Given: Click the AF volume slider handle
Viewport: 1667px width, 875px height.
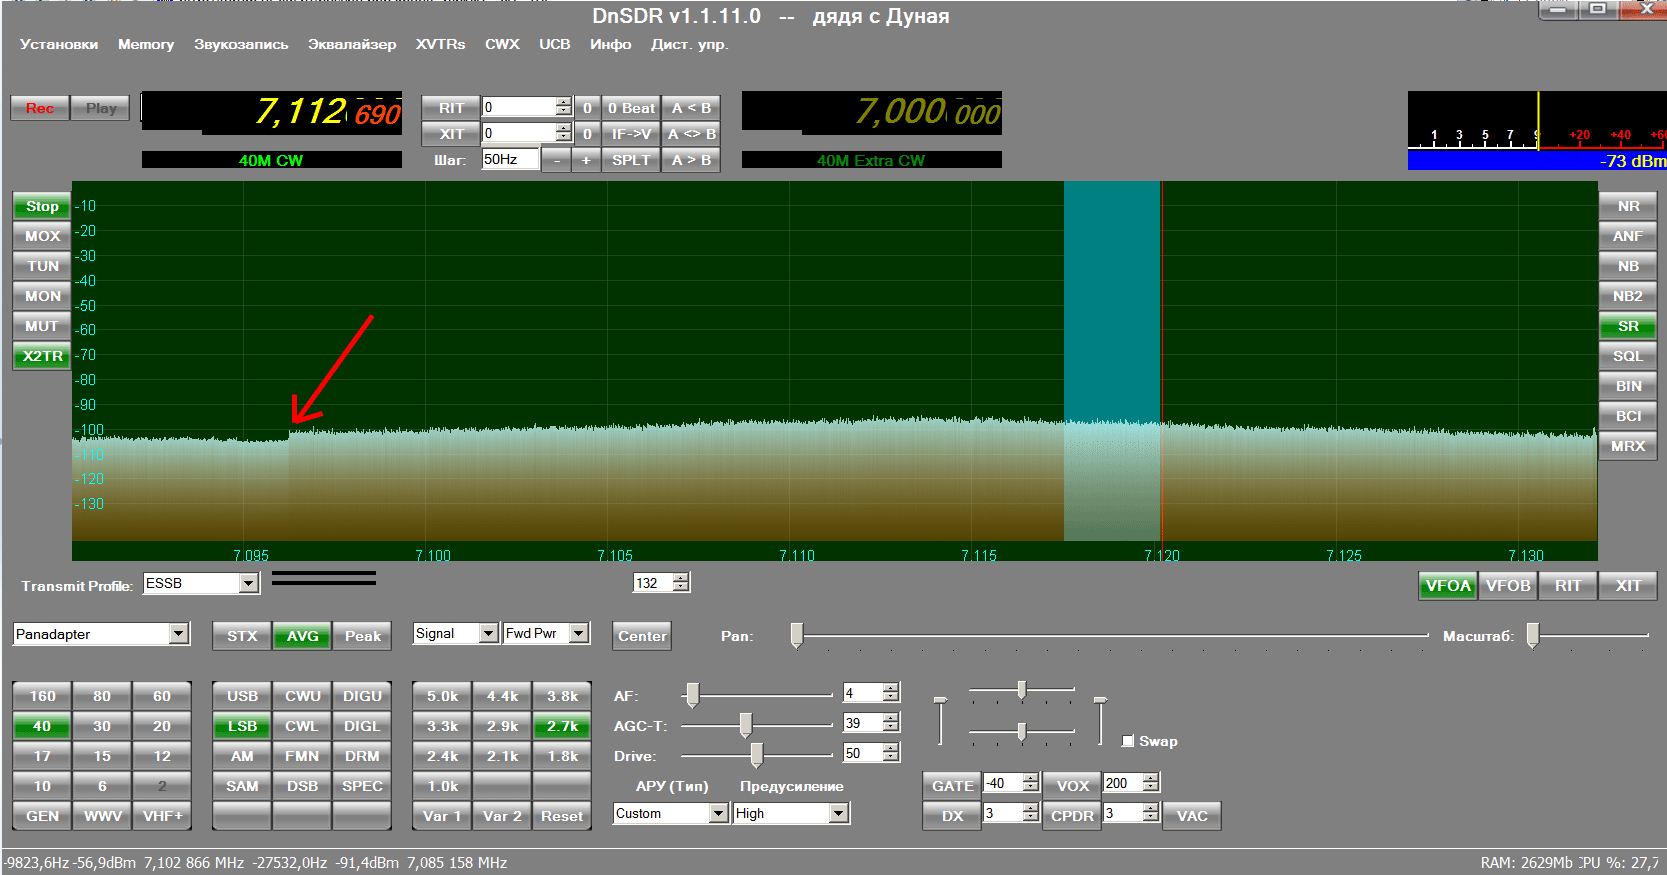Looking at the screenshot, I should point(692,694).
